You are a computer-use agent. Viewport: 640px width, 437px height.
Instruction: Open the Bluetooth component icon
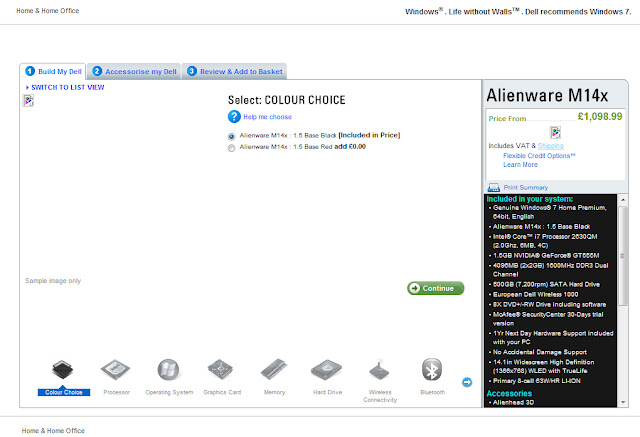point(432,370)
